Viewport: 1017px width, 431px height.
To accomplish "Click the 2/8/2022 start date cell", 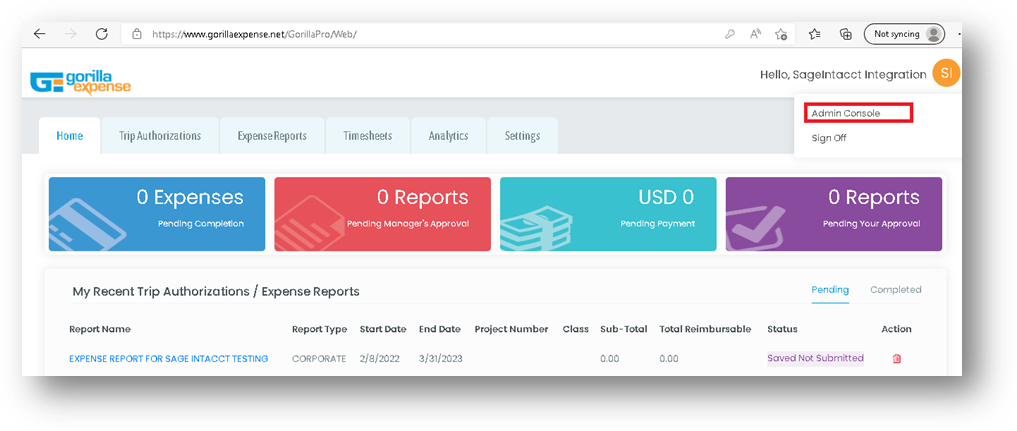I will [380, 358].
